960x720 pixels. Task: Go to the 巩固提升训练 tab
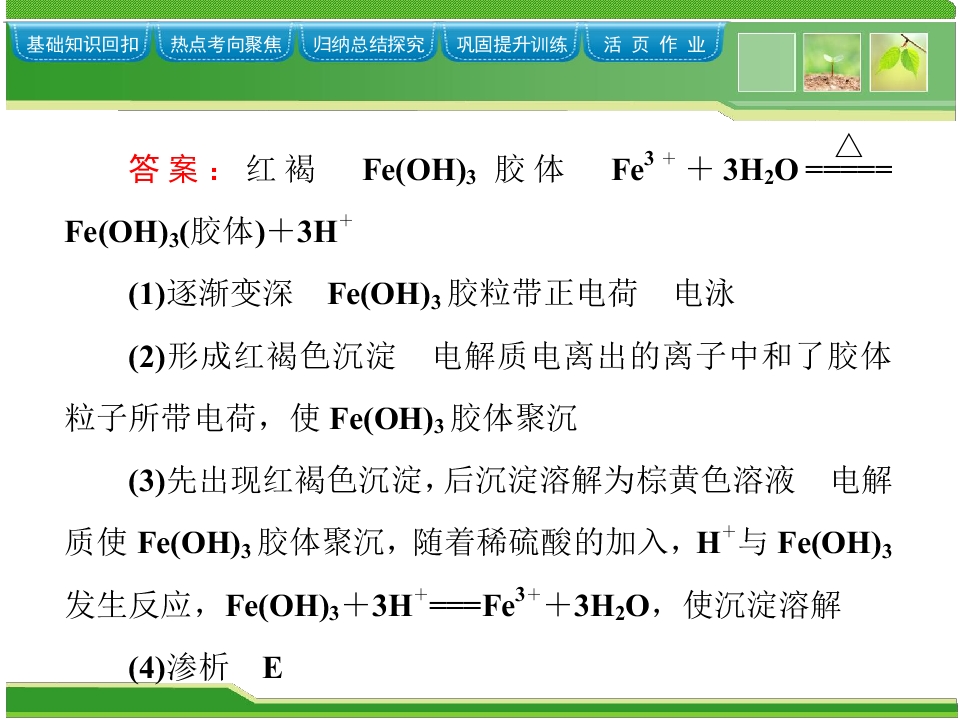(x=512, y=43)
